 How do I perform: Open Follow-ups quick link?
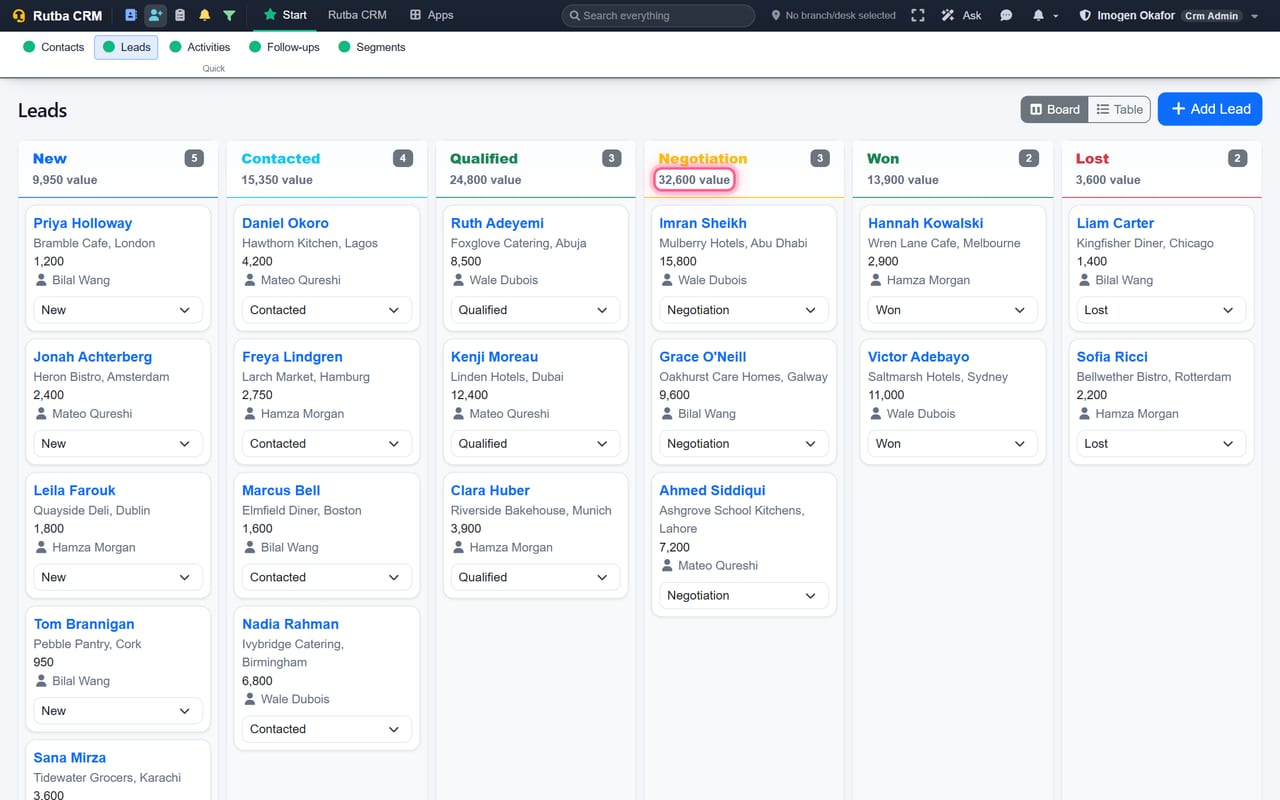284,47
